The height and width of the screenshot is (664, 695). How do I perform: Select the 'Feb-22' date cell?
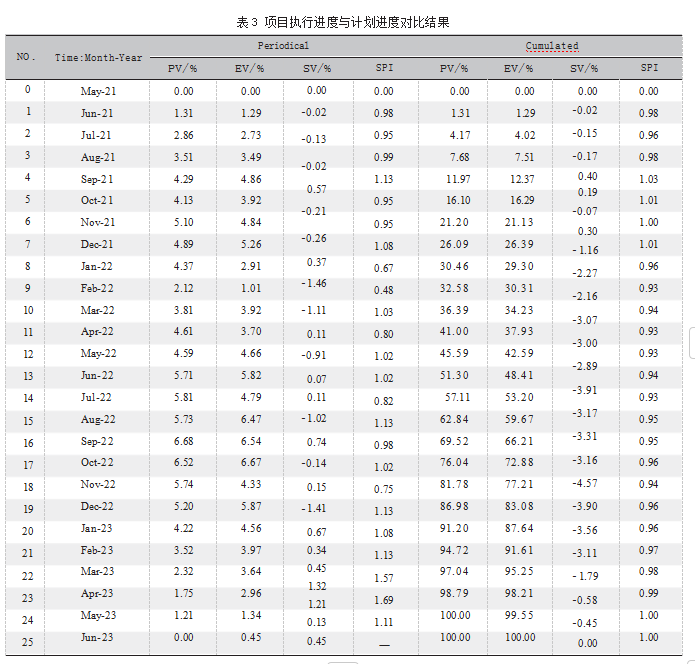point(97,288)
